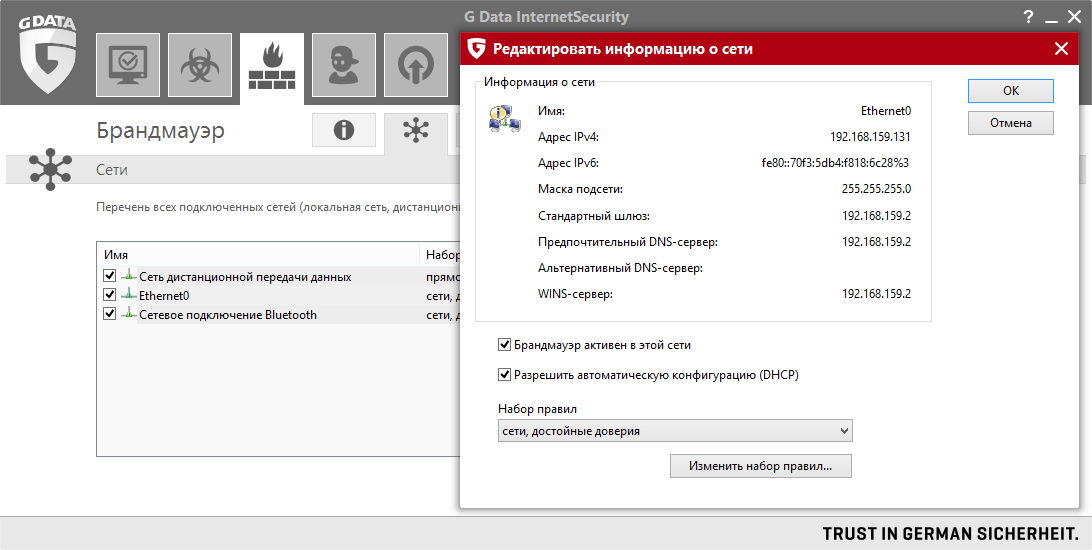Toggle the Ethernet0 network checkbox
Screen dimensions: 1092x550
pyautogui.click(x=110, y=295)
